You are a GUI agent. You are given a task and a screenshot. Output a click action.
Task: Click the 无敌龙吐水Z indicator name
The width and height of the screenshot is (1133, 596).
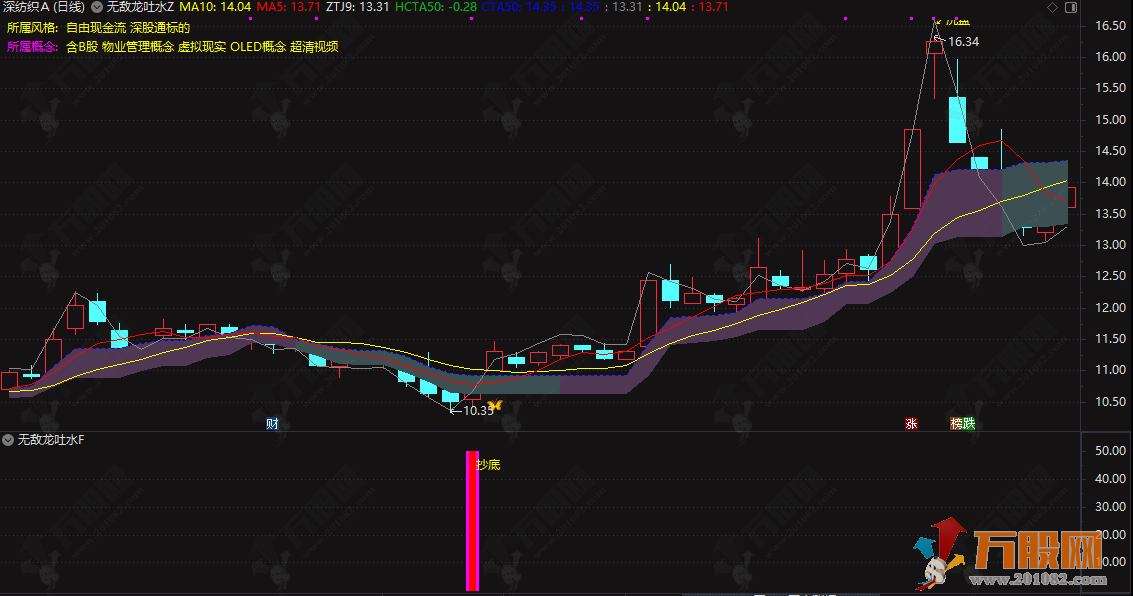[x=141, y=7]
